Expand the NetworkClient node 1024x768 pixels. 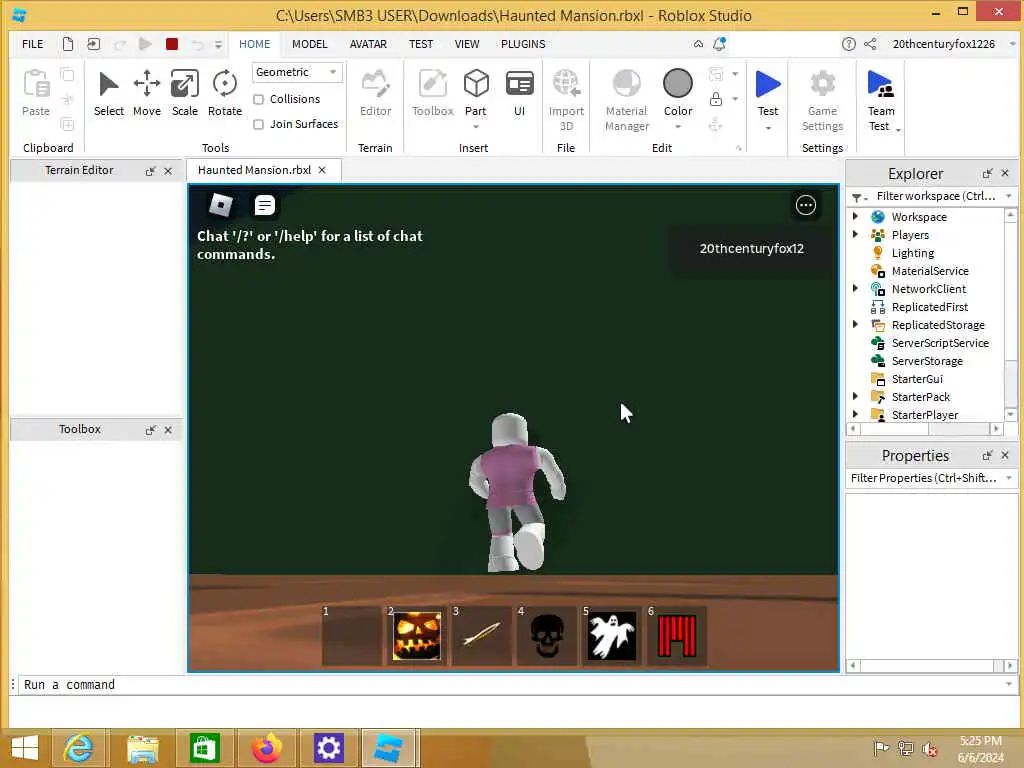coord(856,288)
